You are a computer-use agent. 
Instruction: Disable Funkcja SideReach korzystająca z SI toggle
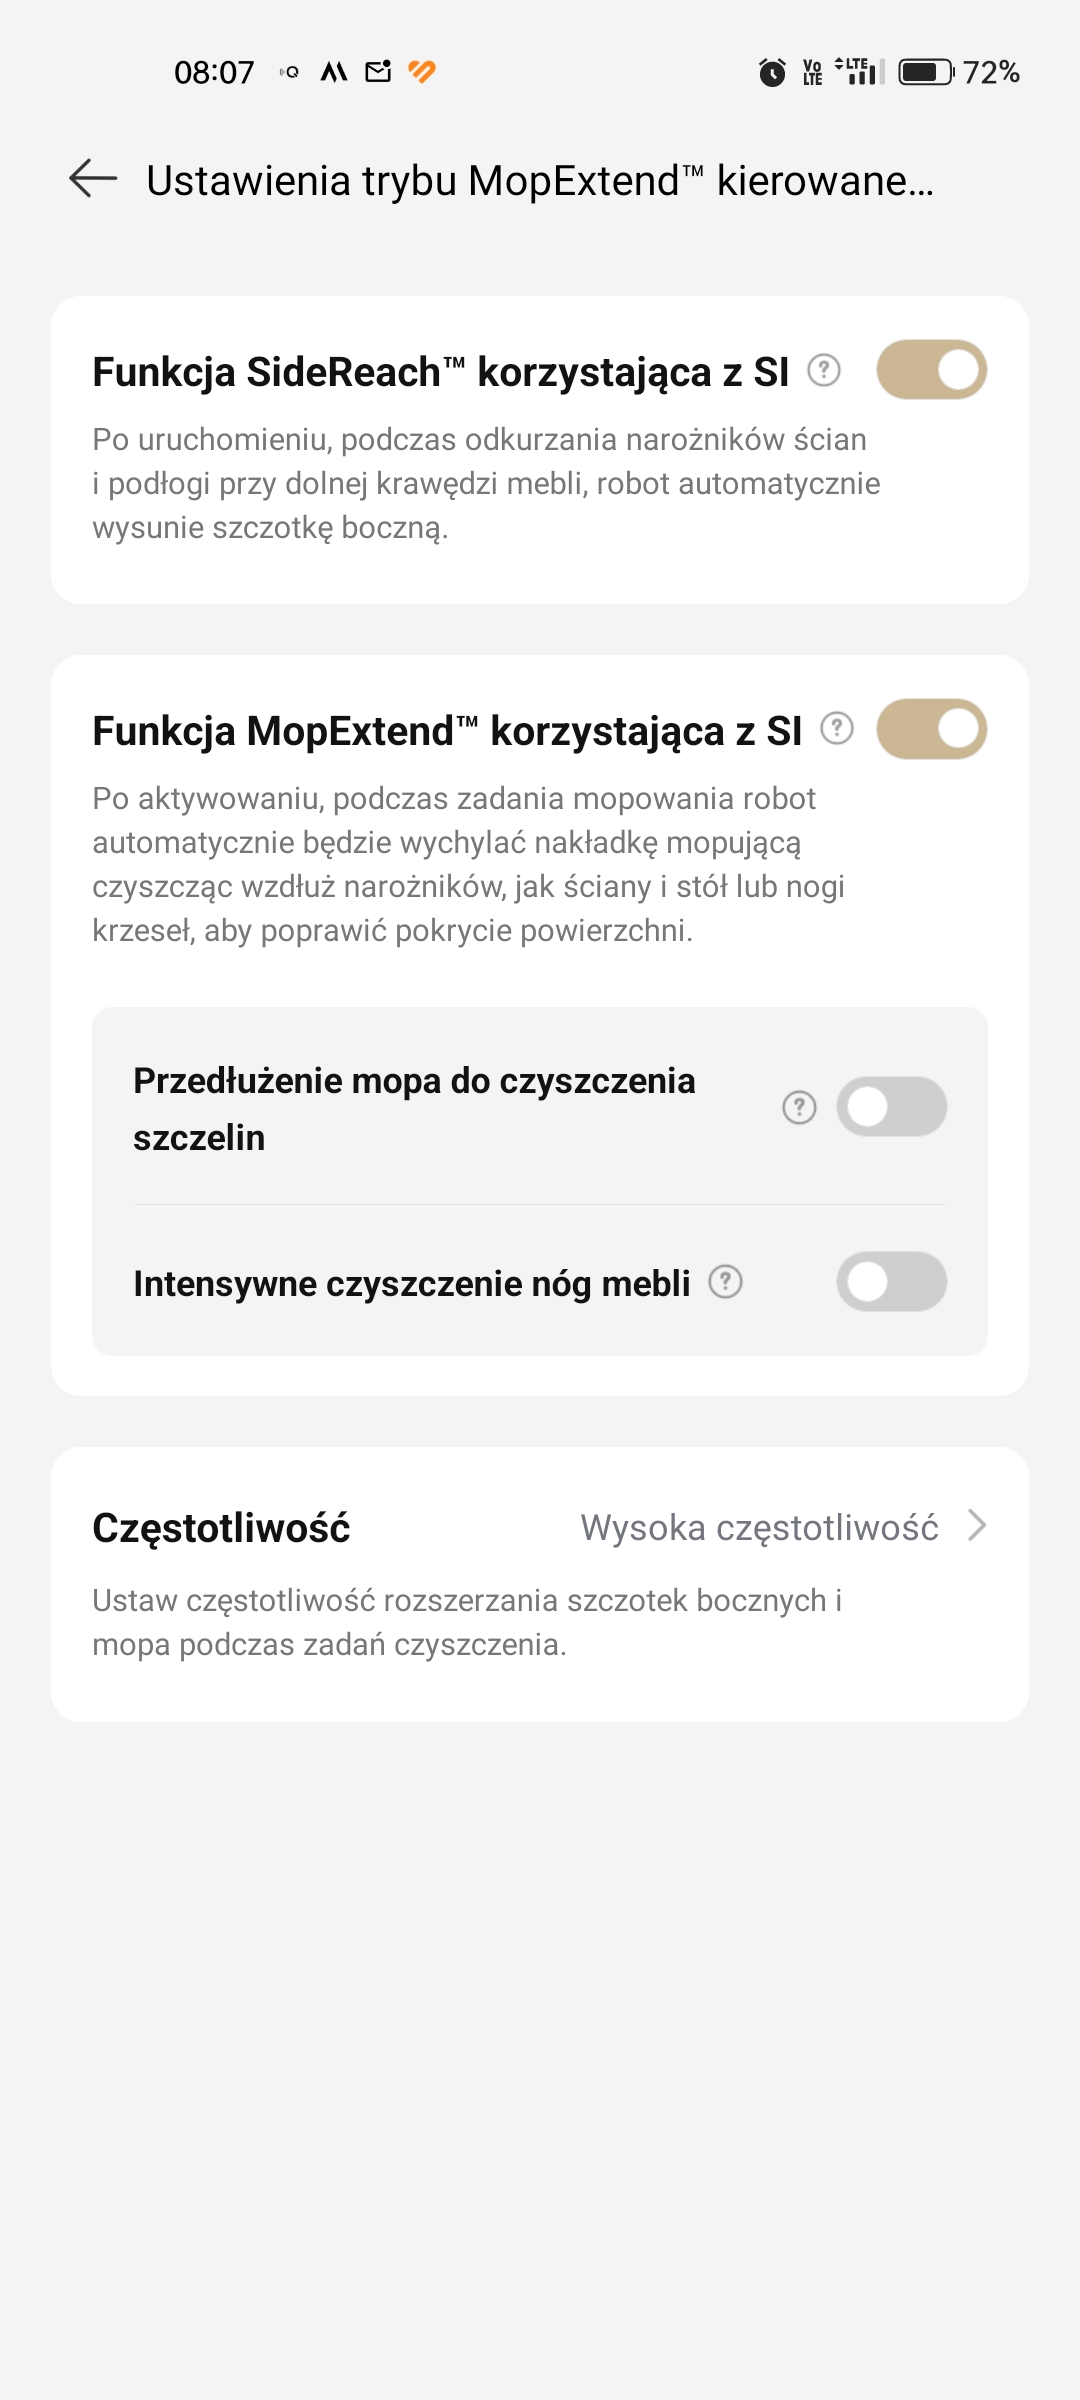pos(932,370)
